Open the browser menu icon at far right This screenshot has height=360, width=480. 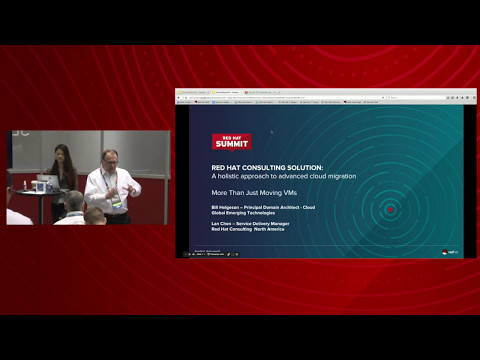474,98
